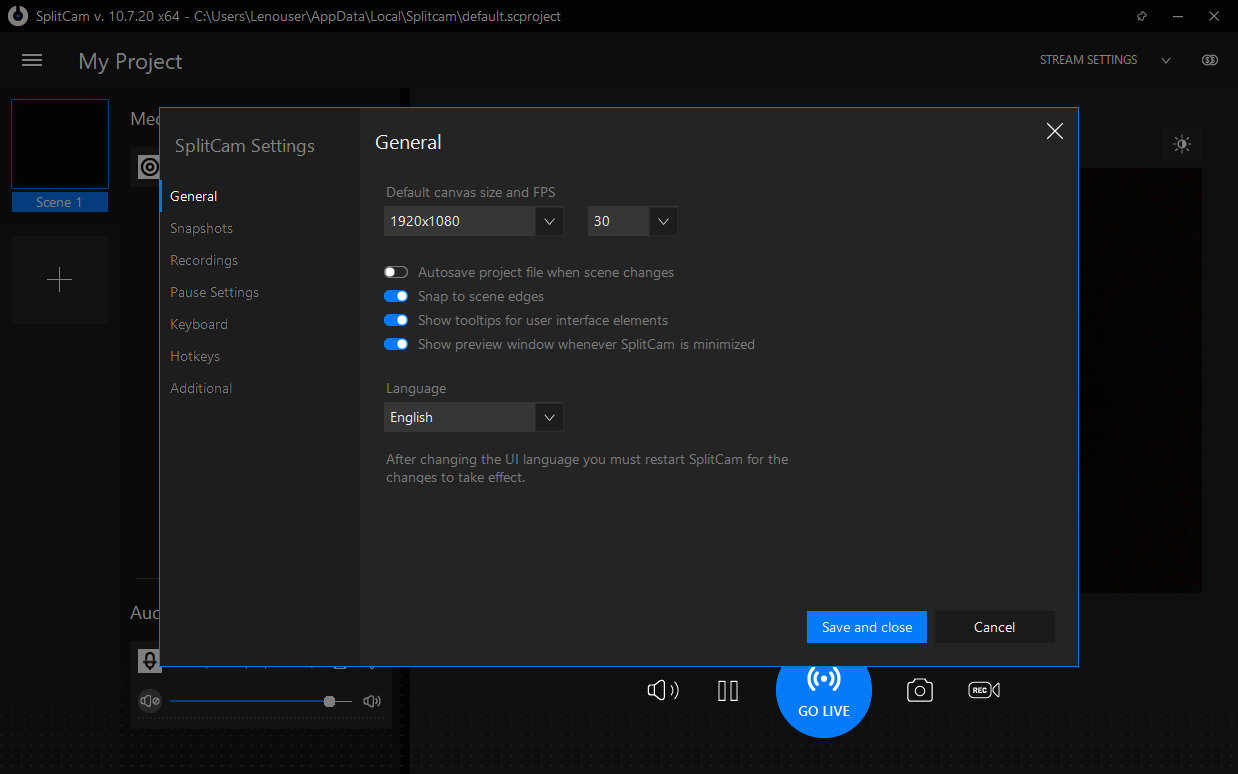Toggle the speaker output icon
Viewport: 1238px width, 774px height.
point(663,690)
